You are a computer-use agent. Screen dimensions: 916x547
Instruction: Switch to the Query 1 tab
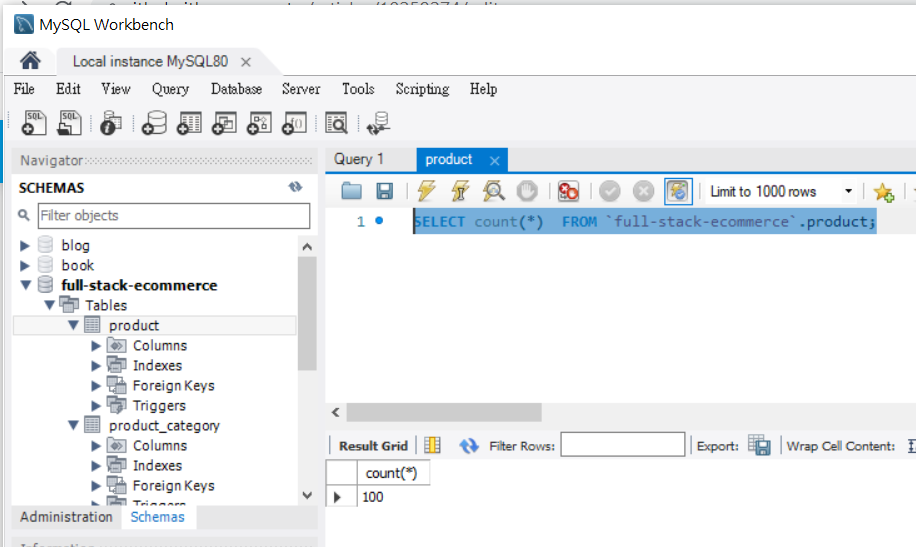tap(359, 159)
